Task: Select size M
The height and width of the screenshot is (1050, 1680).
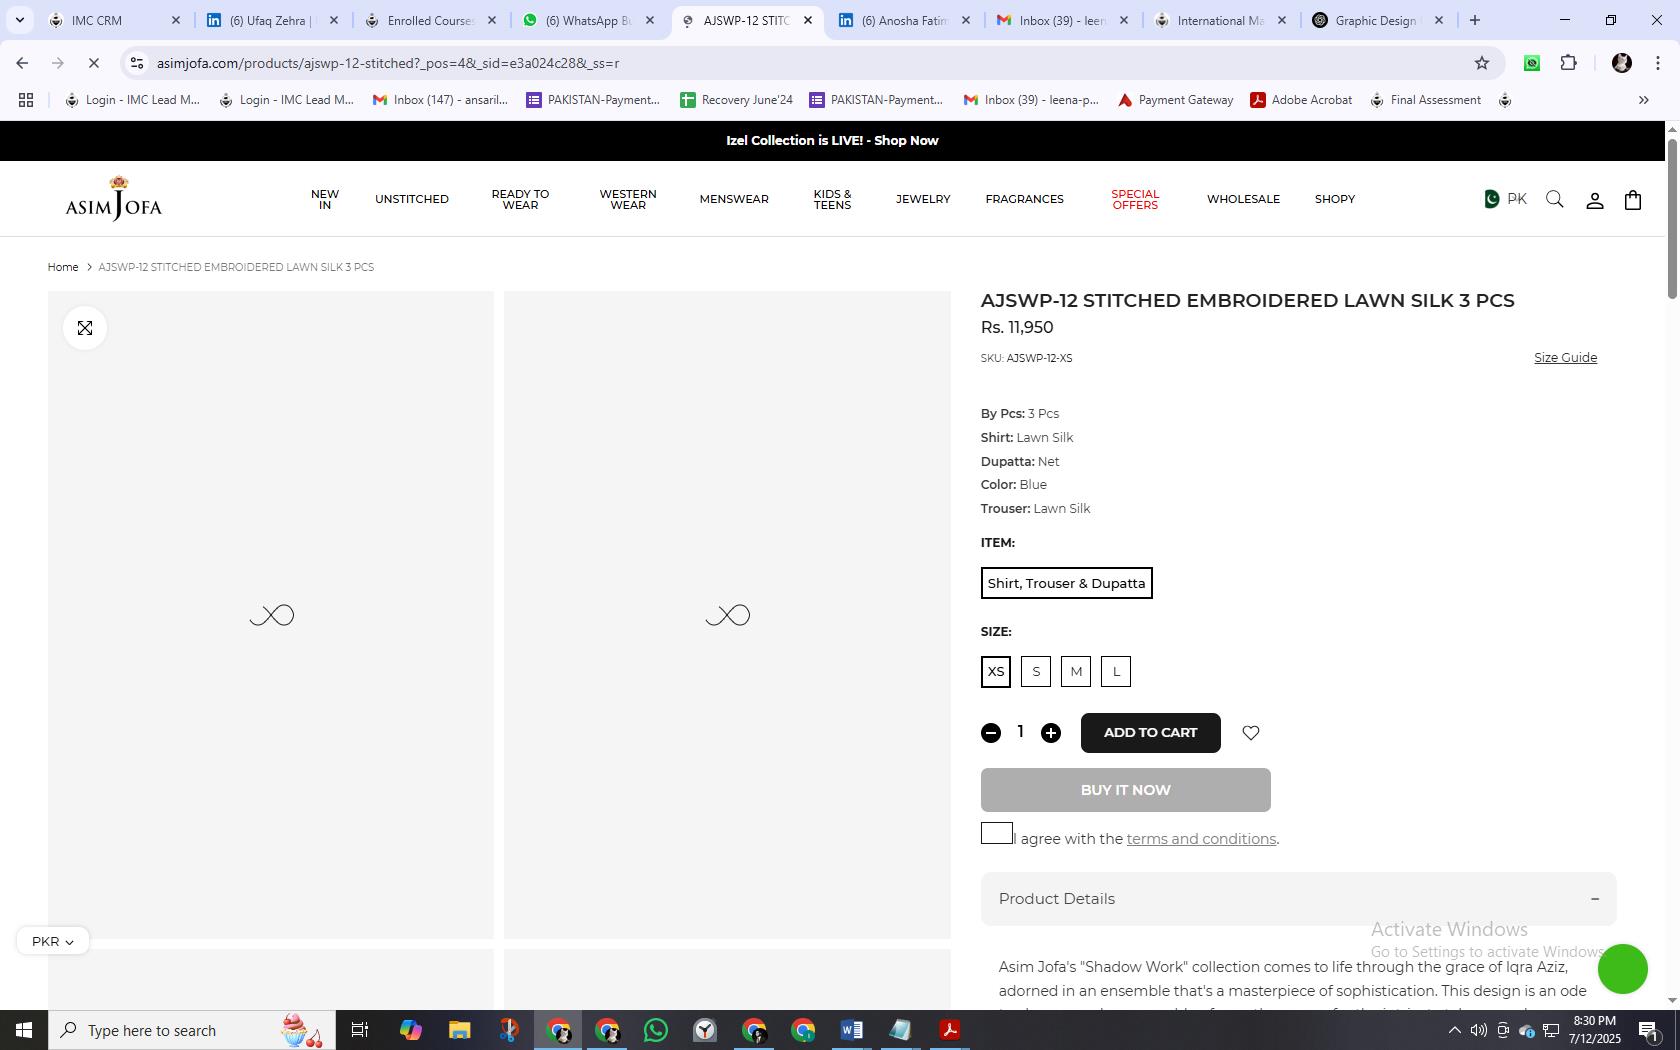Action: tap(1076, 672)
